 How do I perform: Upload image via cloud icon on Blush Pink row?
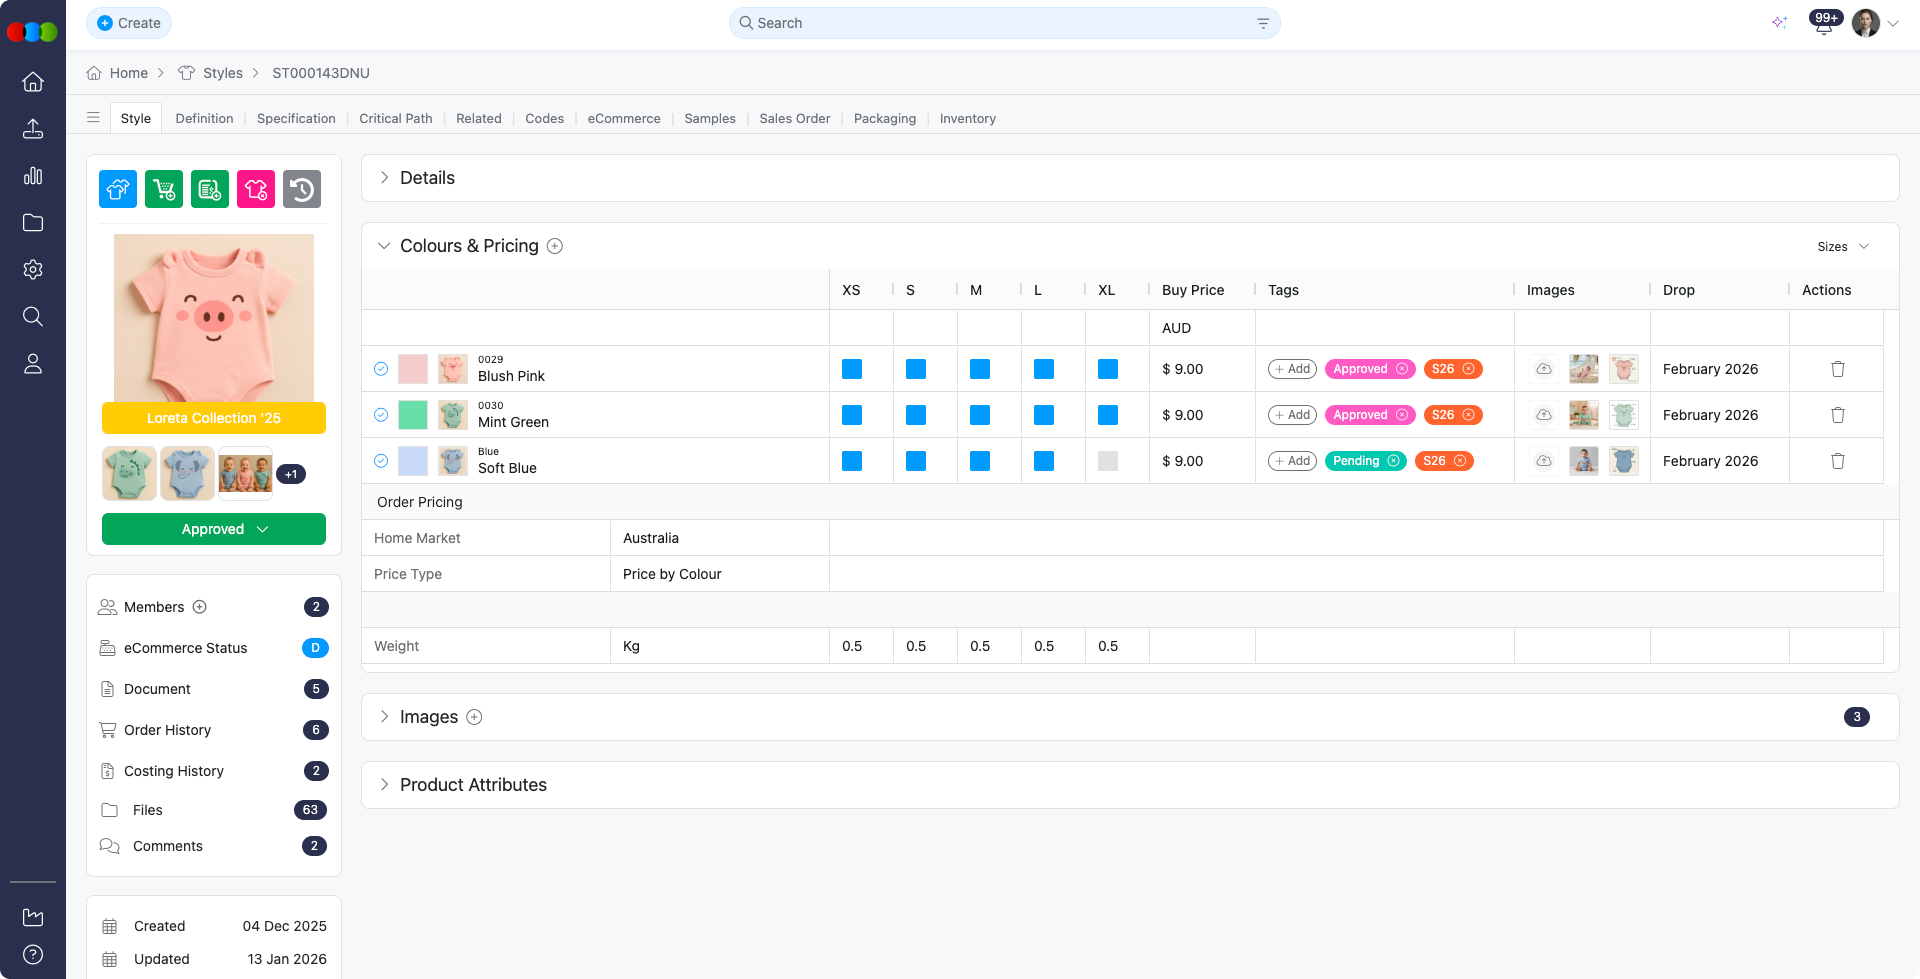tap(1543, 369)
